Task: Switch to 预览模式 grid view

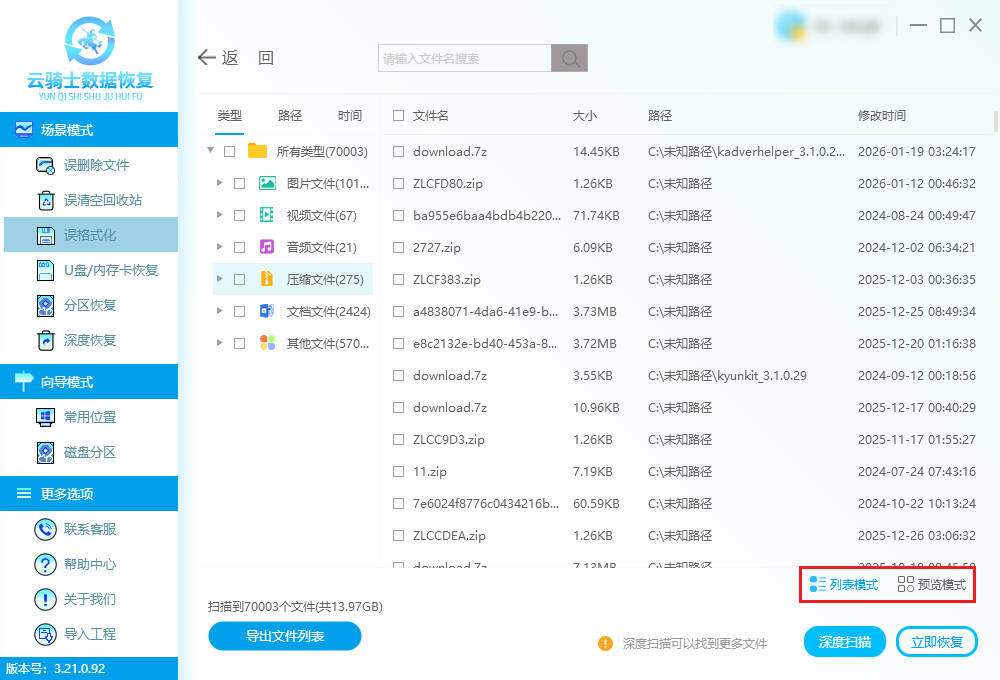Action: [932, 584]
